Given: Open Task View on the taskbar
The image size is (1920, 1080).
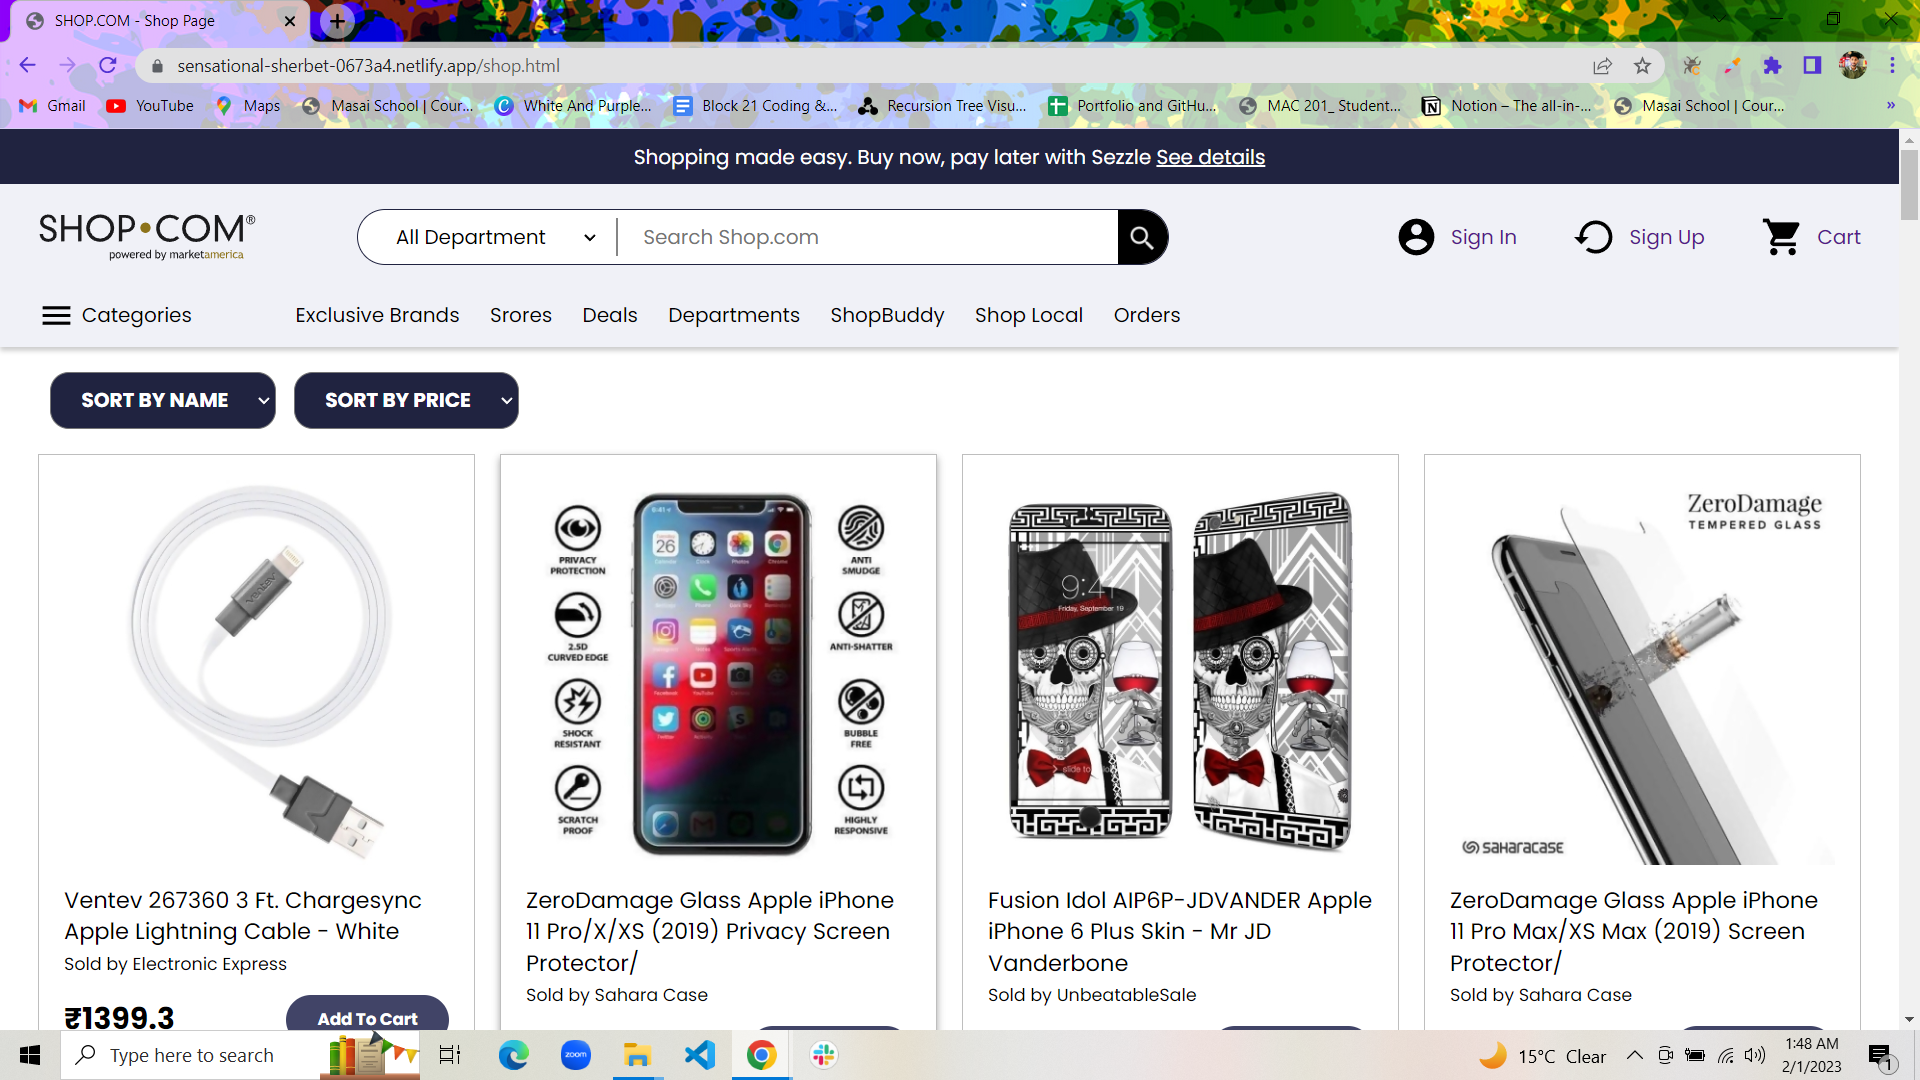Looking at the screenshot, I should (450, 1055).
